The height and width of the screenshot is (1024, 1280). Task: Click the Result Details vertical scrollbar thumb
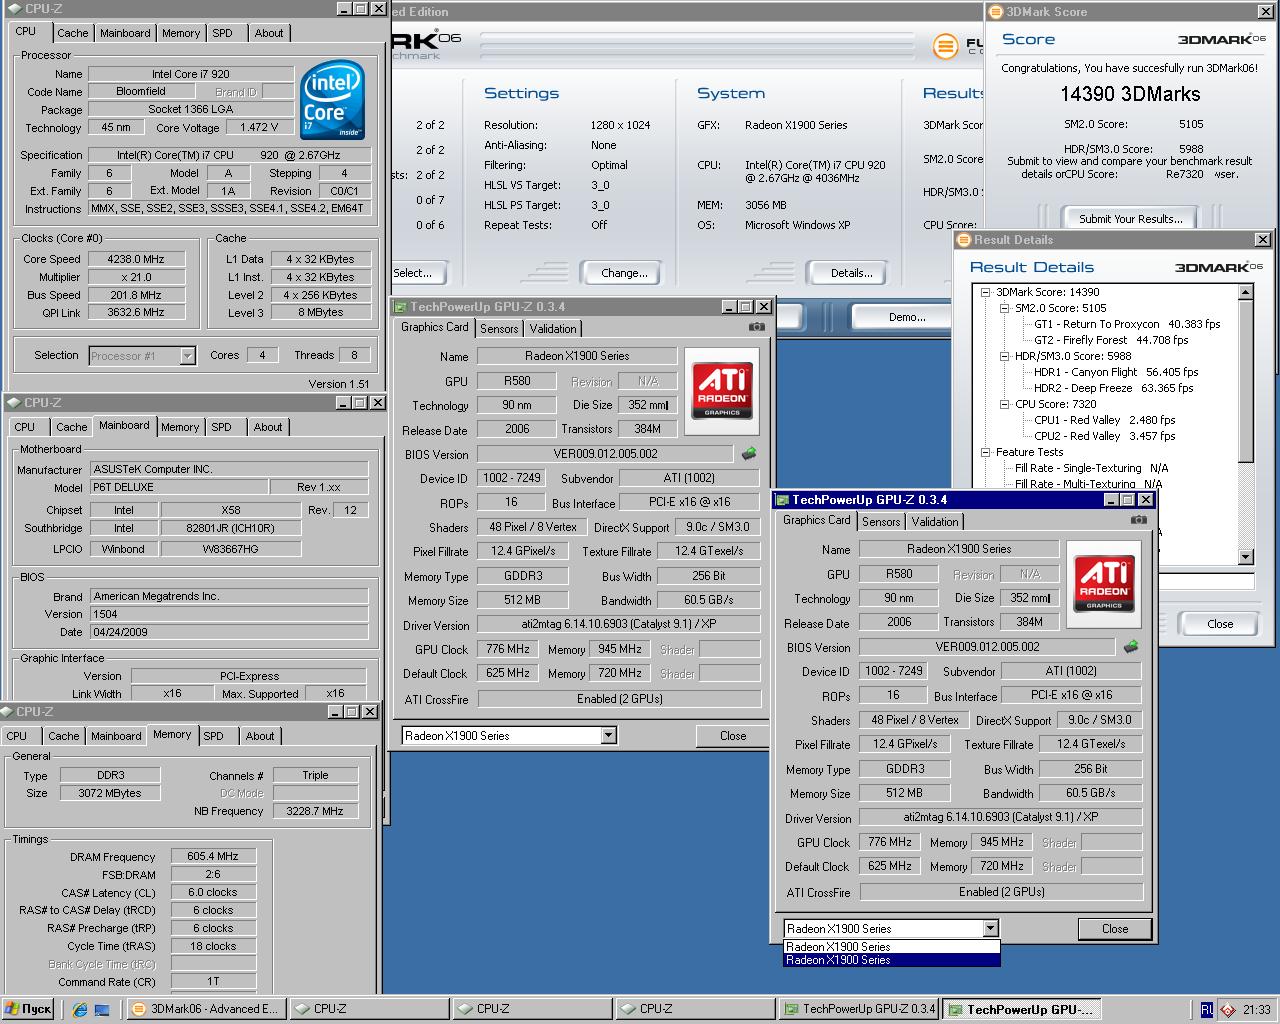pos(1245,380)
